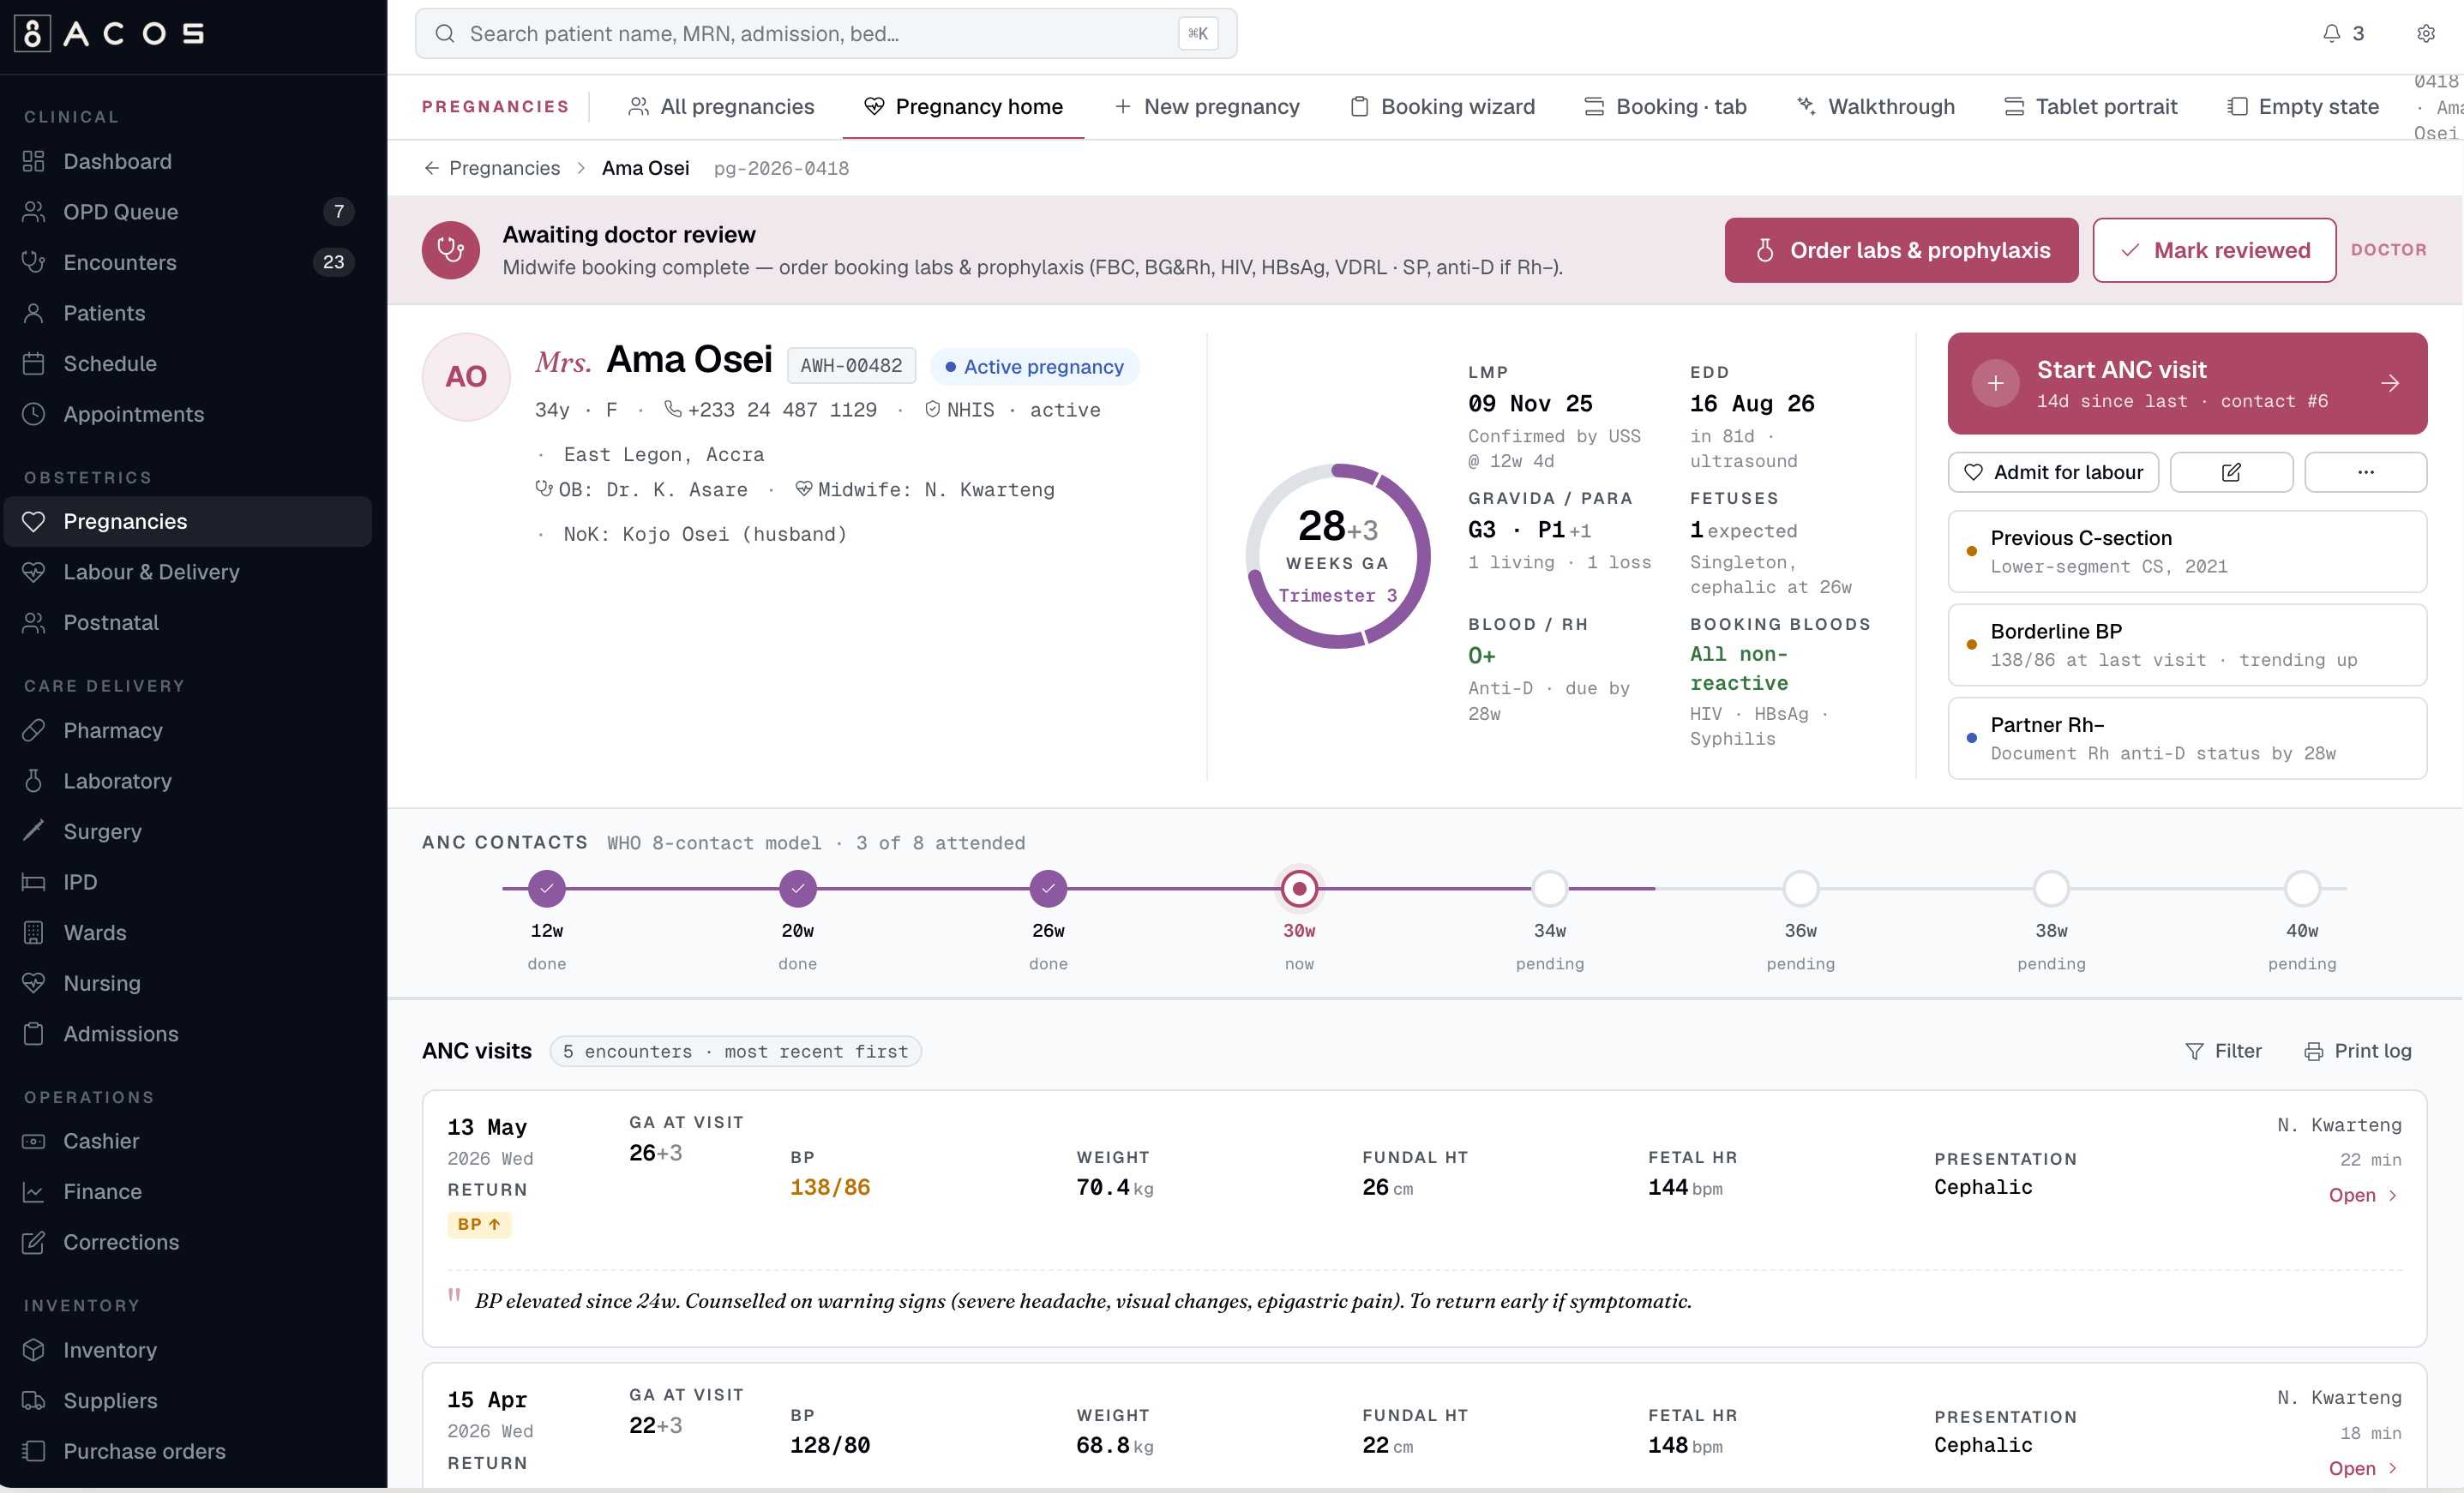Open Schedule calendar item
Viewport: 2464px width, 1493px height.
[x=188, y=364]
